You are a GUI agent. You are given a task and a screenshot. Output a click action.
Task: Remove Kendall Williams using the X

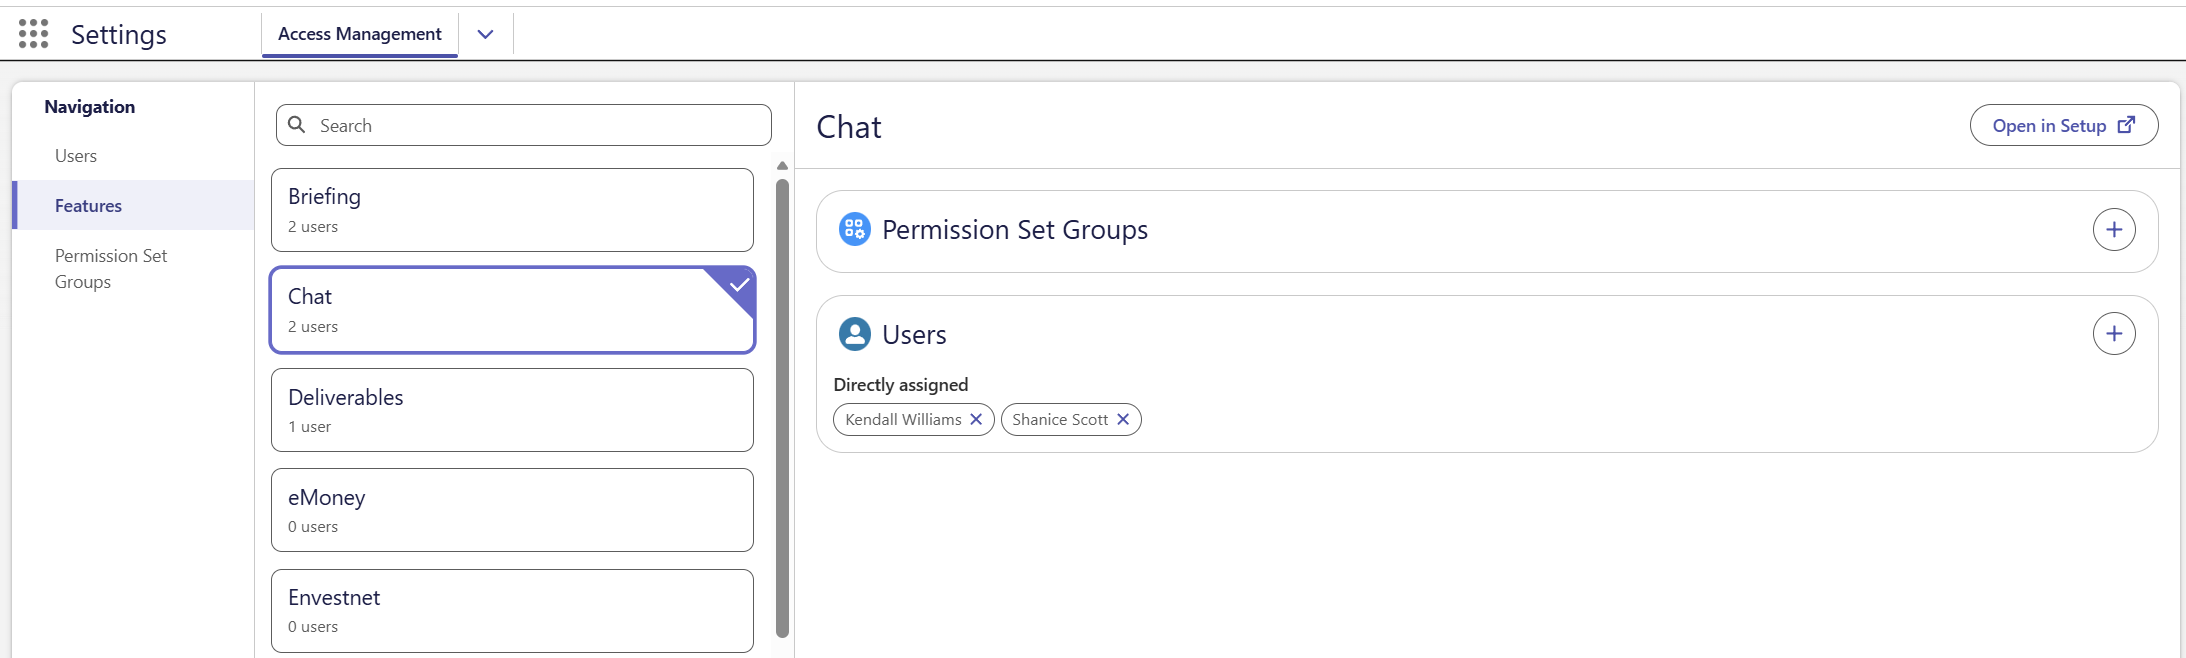976,419
